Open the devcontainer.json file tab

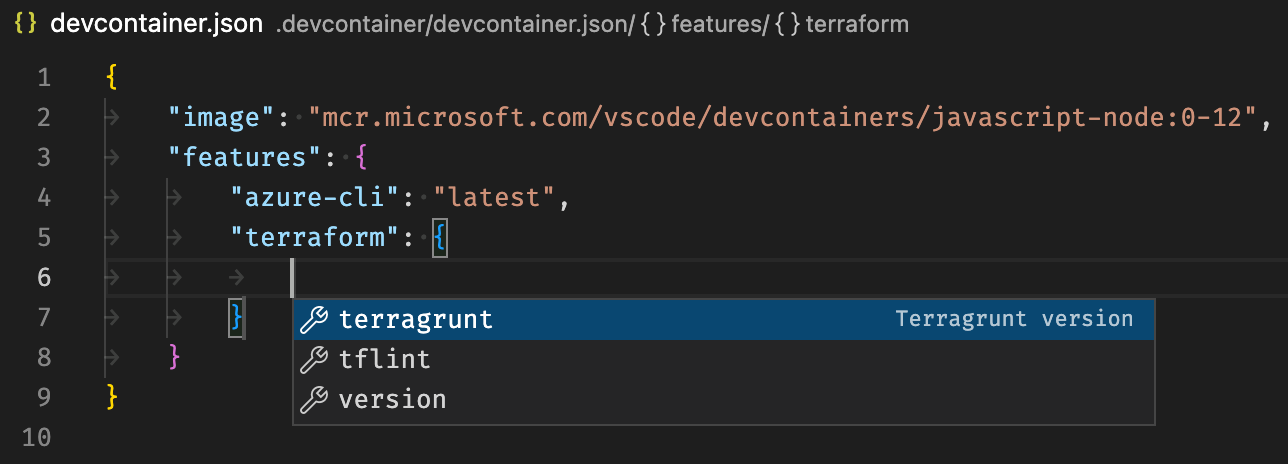(x=157, y=24)
